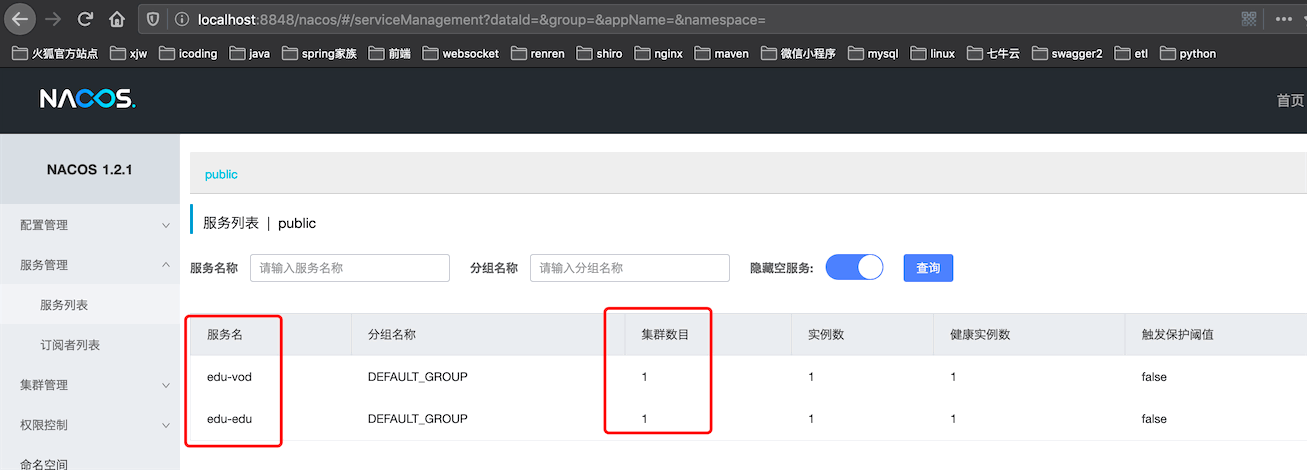Open 订阅者列表 in the sidebar
This screenshot has height=470, width=1307.
(x=90, y=345)
